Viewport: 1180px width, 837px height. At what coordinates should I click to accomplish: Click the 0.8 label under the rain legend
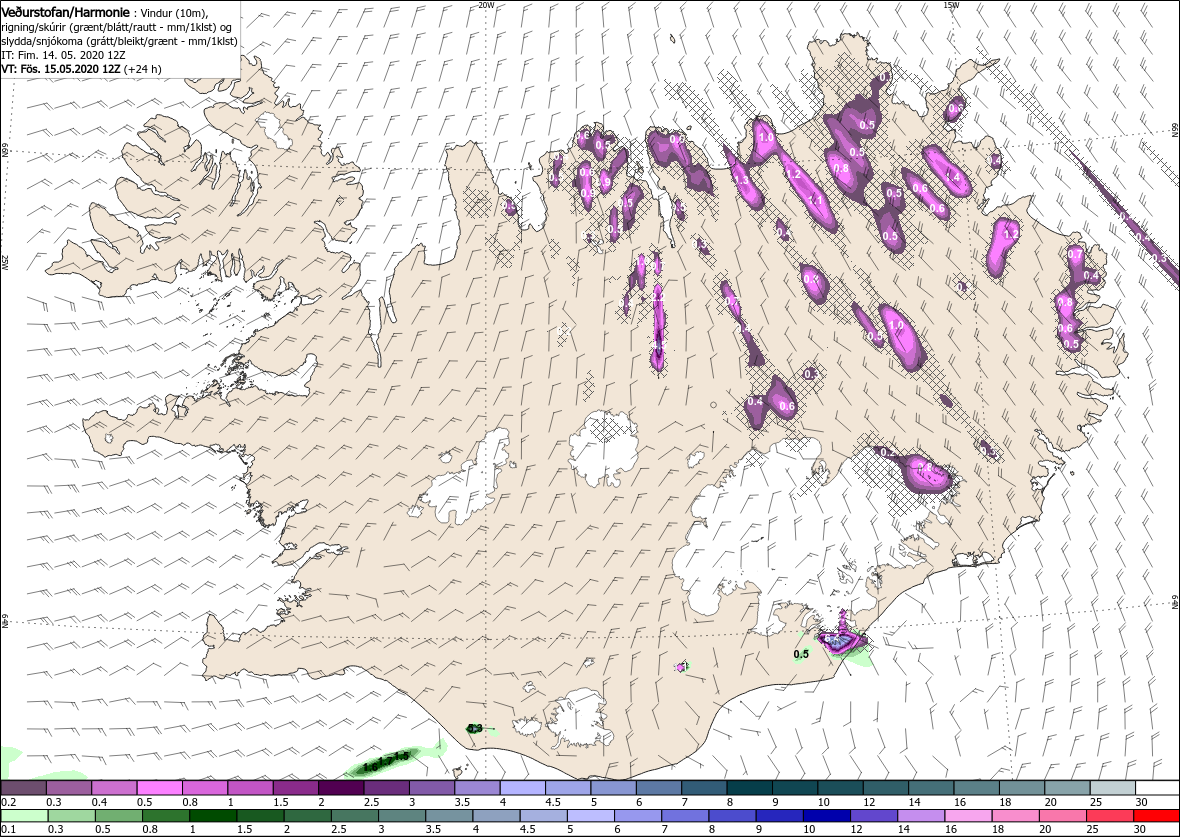(149, 830)
